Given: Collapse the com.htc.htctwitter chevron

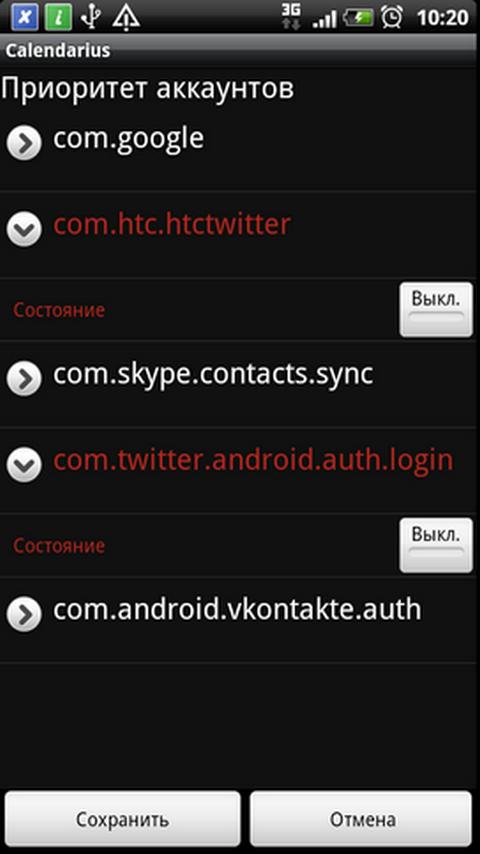Looking at the screenshot, I should [24, 229].
